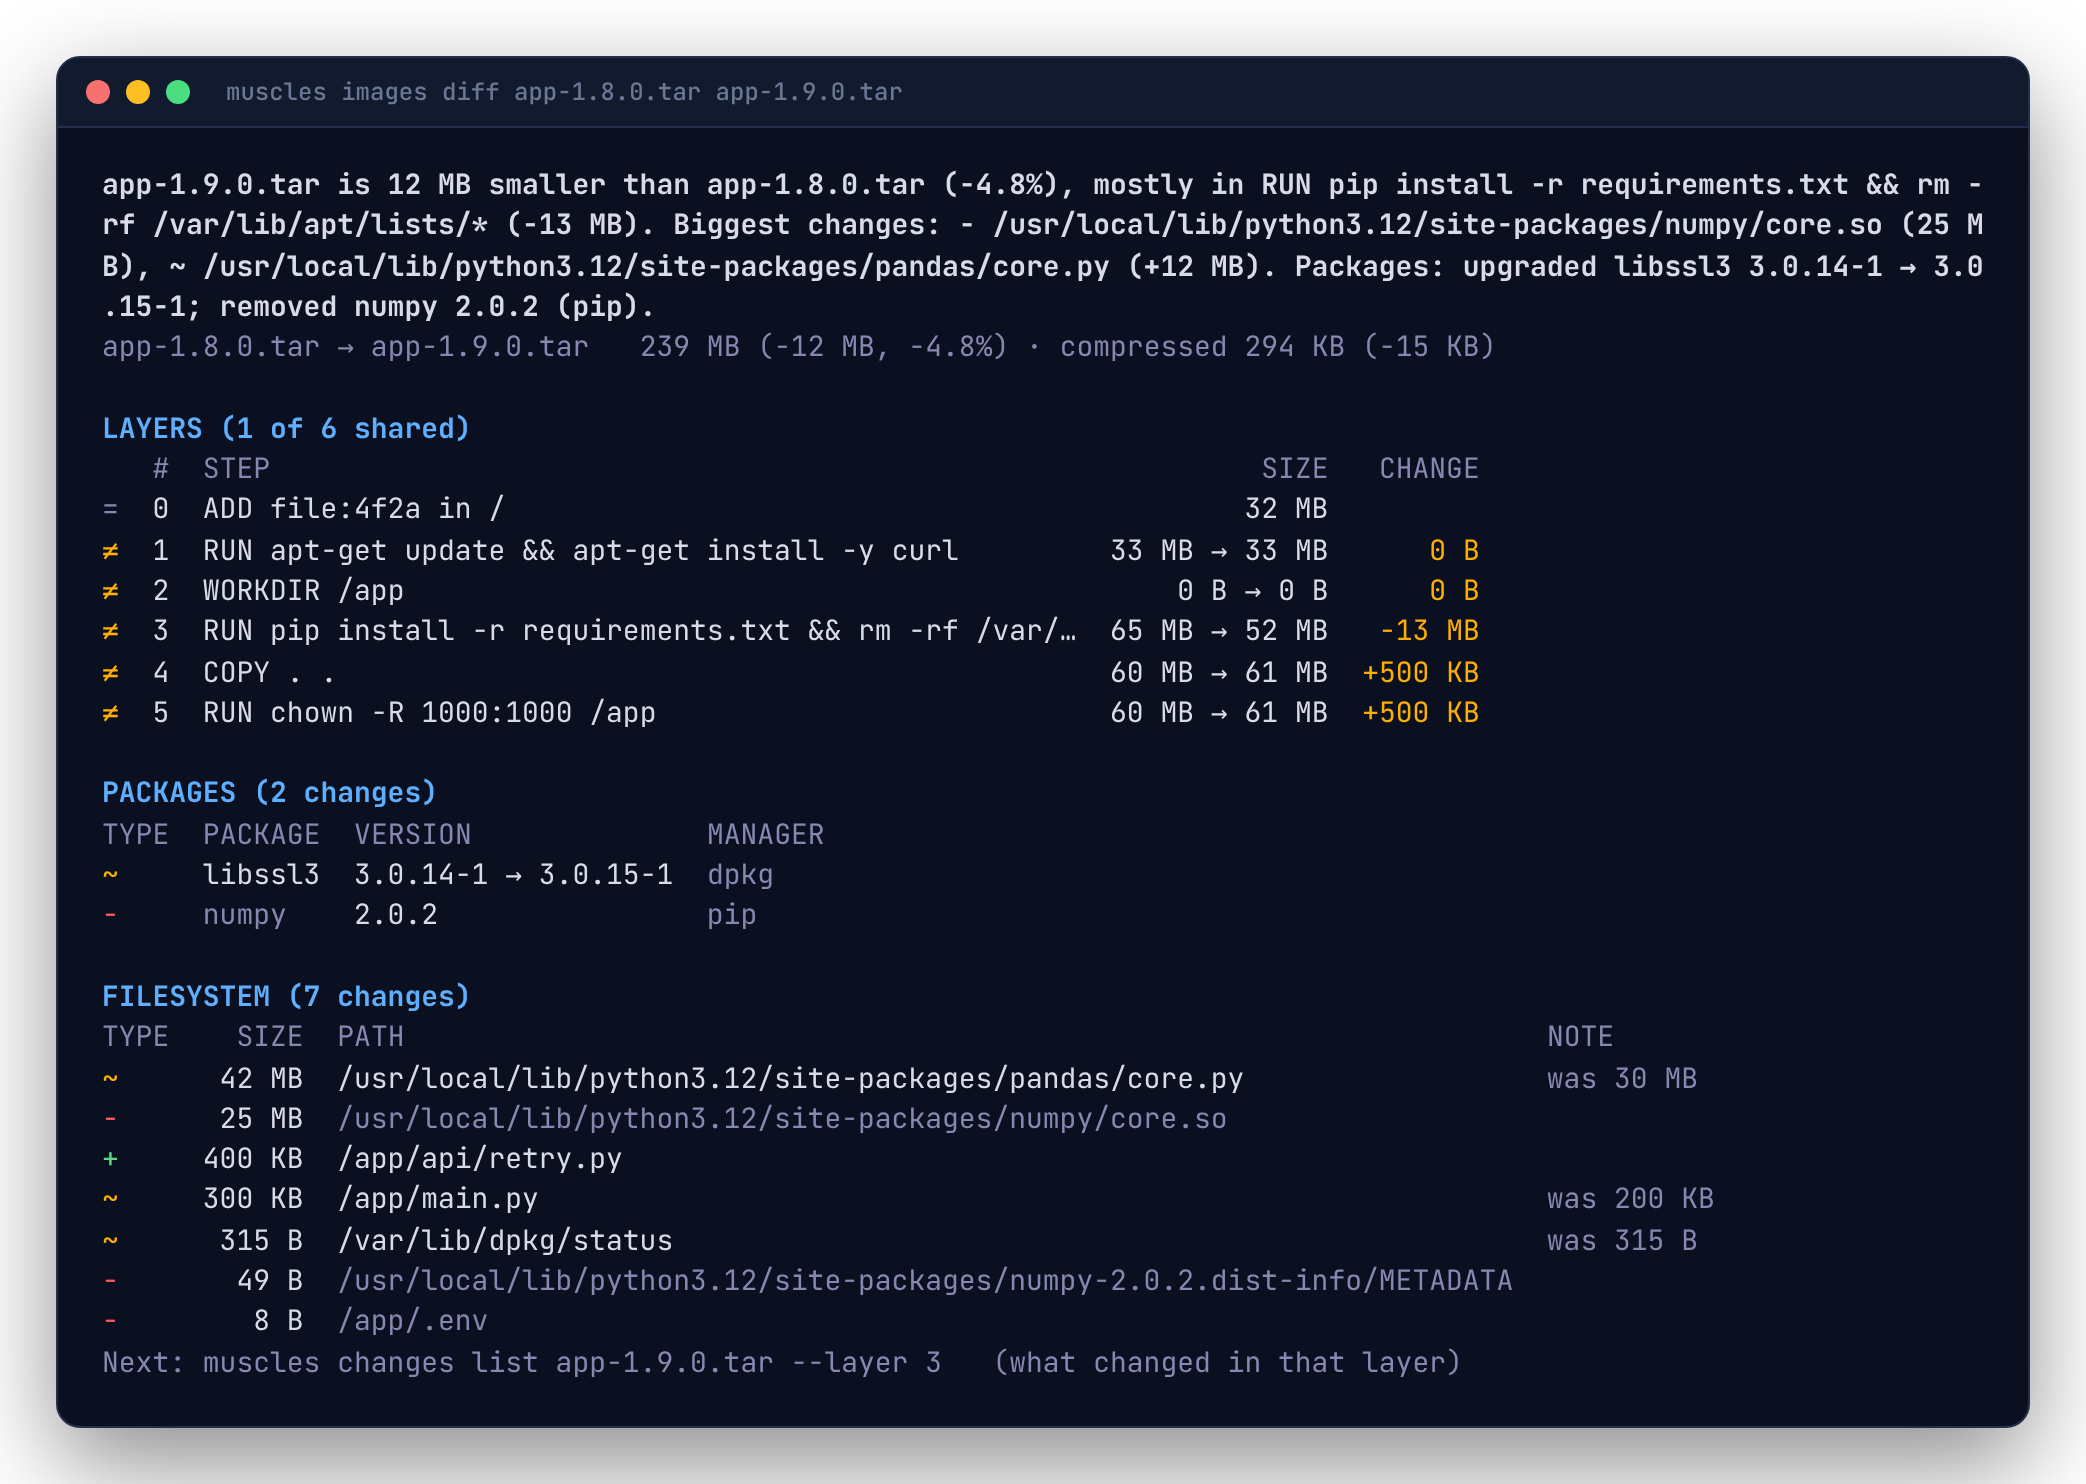The width and height of the screenshot is (2086, 1484).
Task: Click the window title command text
Action: pyautogui.click(x=564, y=92)
